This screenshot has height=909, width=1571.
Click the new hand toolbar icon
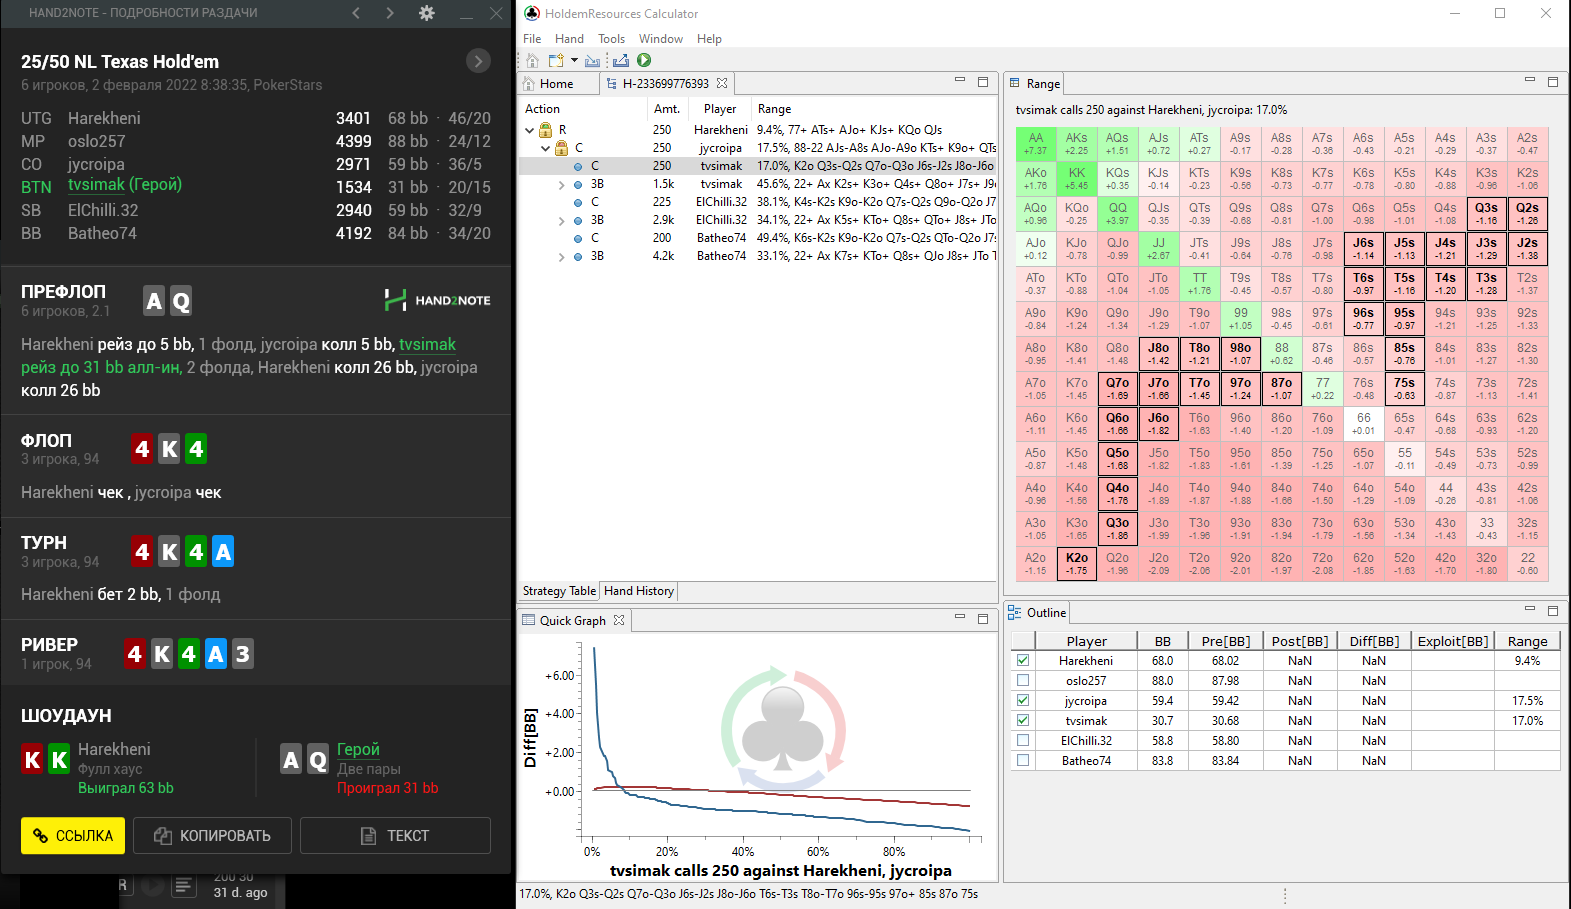click(x=556, y=61)
